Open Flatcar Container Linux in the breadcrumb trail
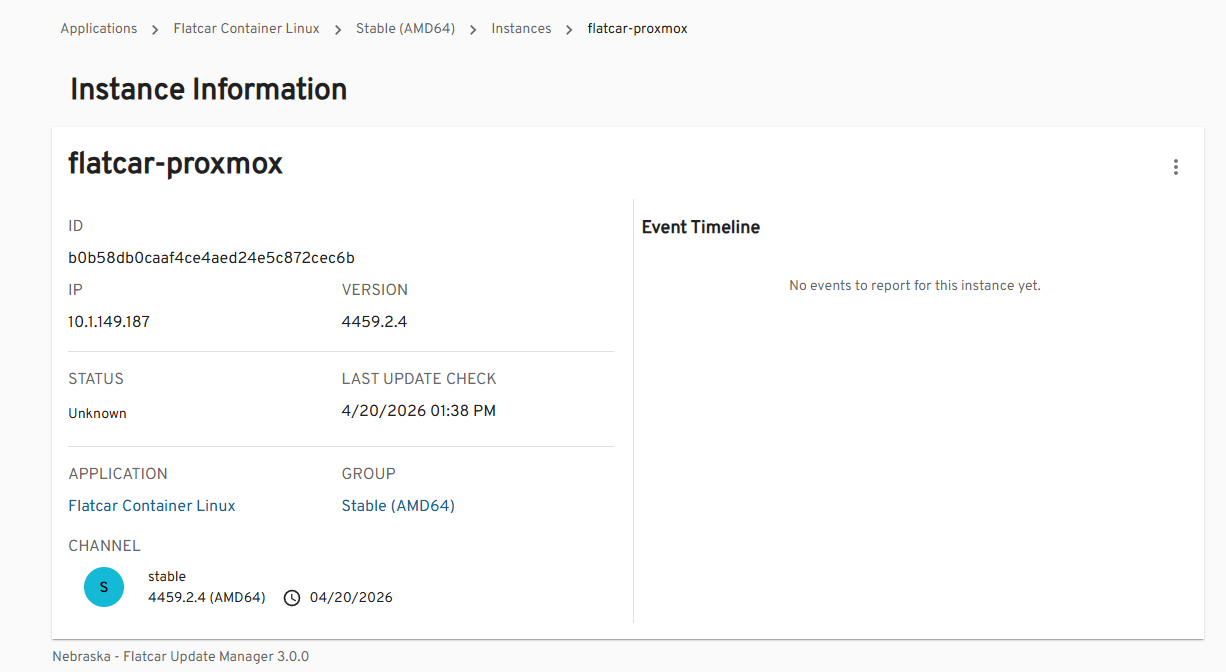The height and width of the screenshot is (672, 1226). 246,29
